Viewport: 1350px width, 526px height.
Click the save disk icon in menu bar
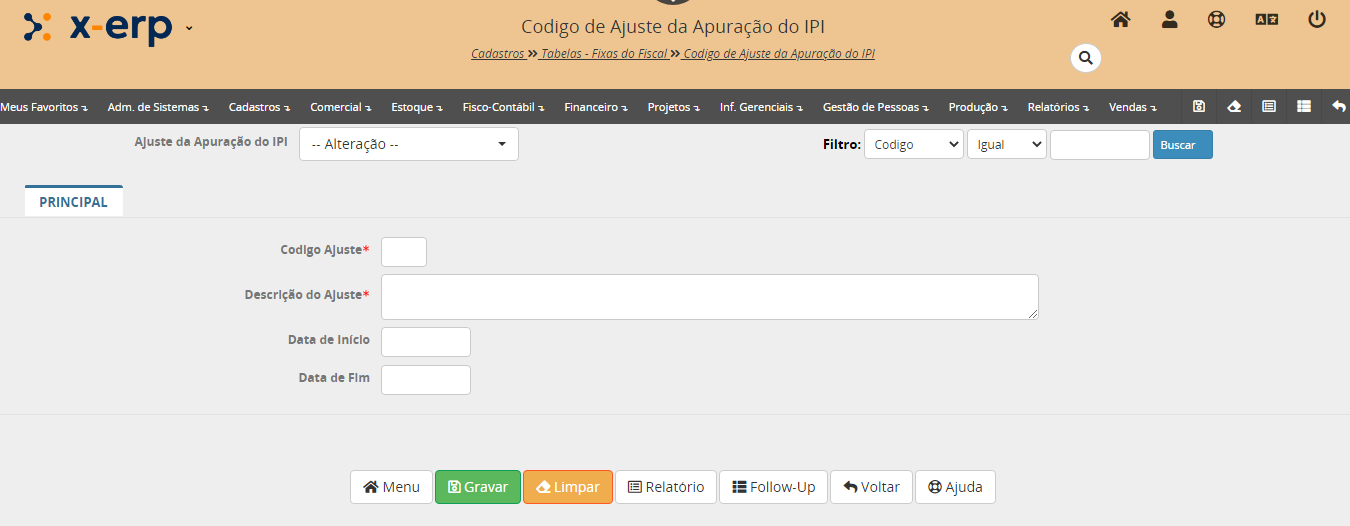point(1199,106)
